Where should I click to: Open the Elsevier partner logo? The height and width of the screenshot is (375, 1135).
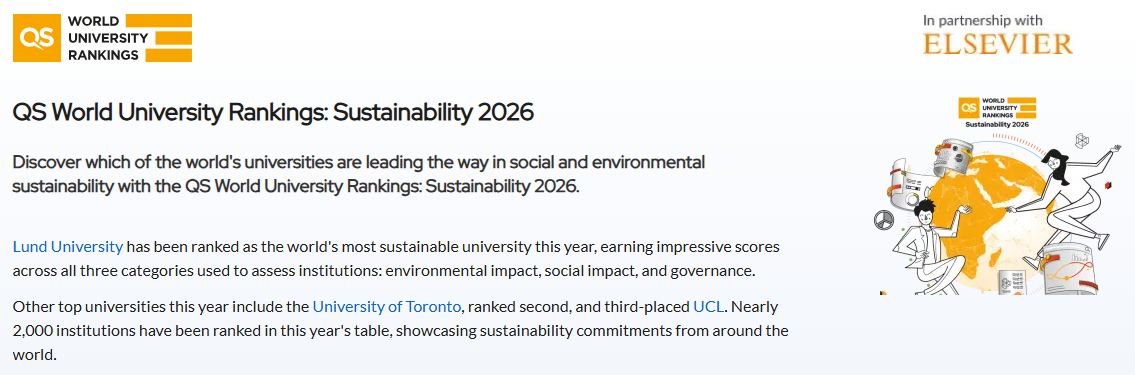click(997, 43)
